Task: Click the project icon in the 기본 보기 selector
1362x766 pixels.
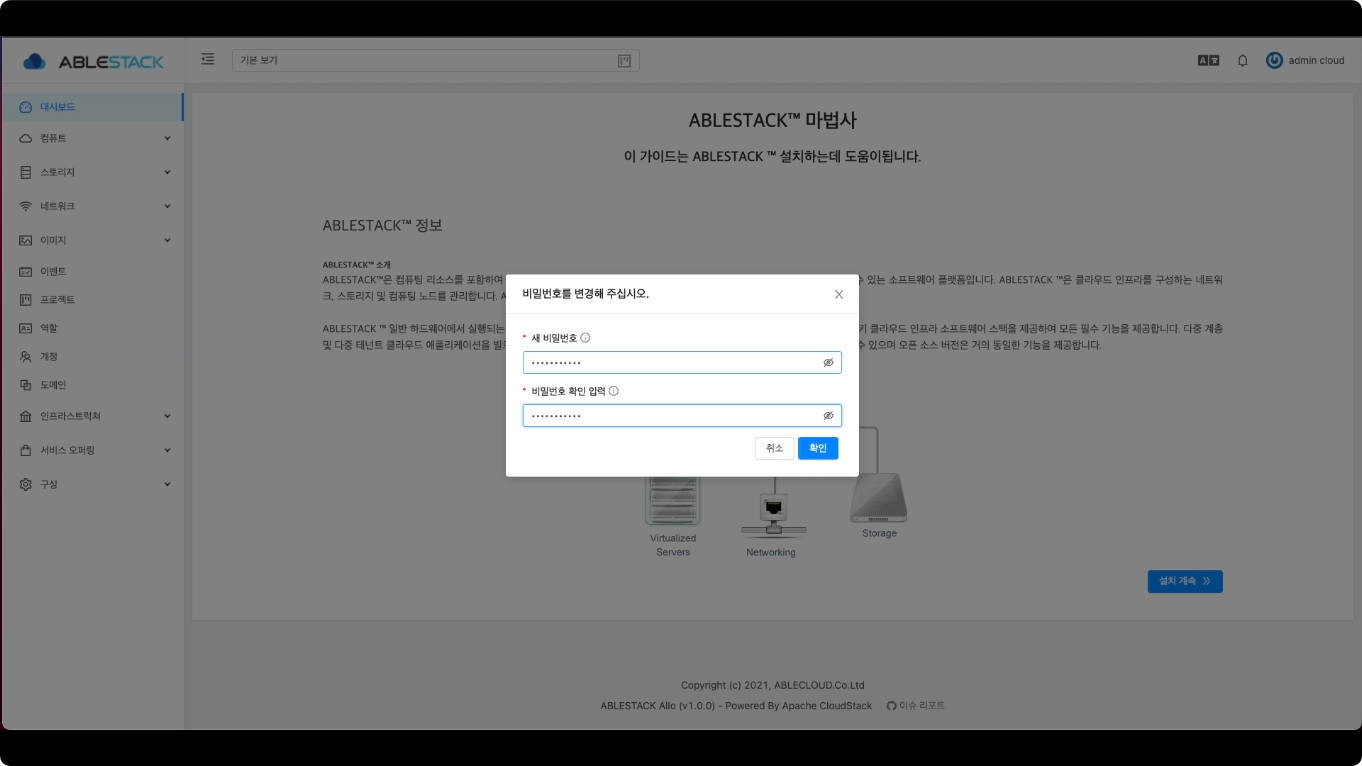Action: coord(625,61)
